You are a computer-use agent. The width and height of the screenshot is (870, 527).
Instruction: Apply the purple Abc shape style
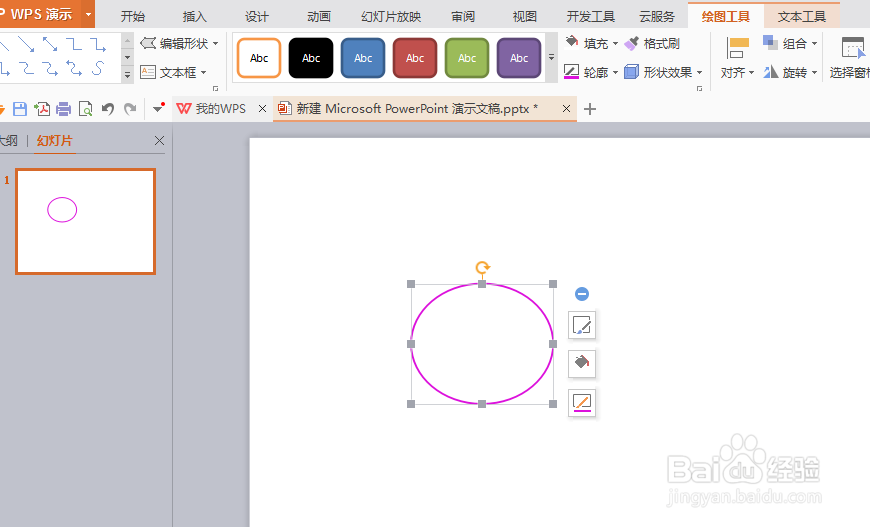click(519, 58)
